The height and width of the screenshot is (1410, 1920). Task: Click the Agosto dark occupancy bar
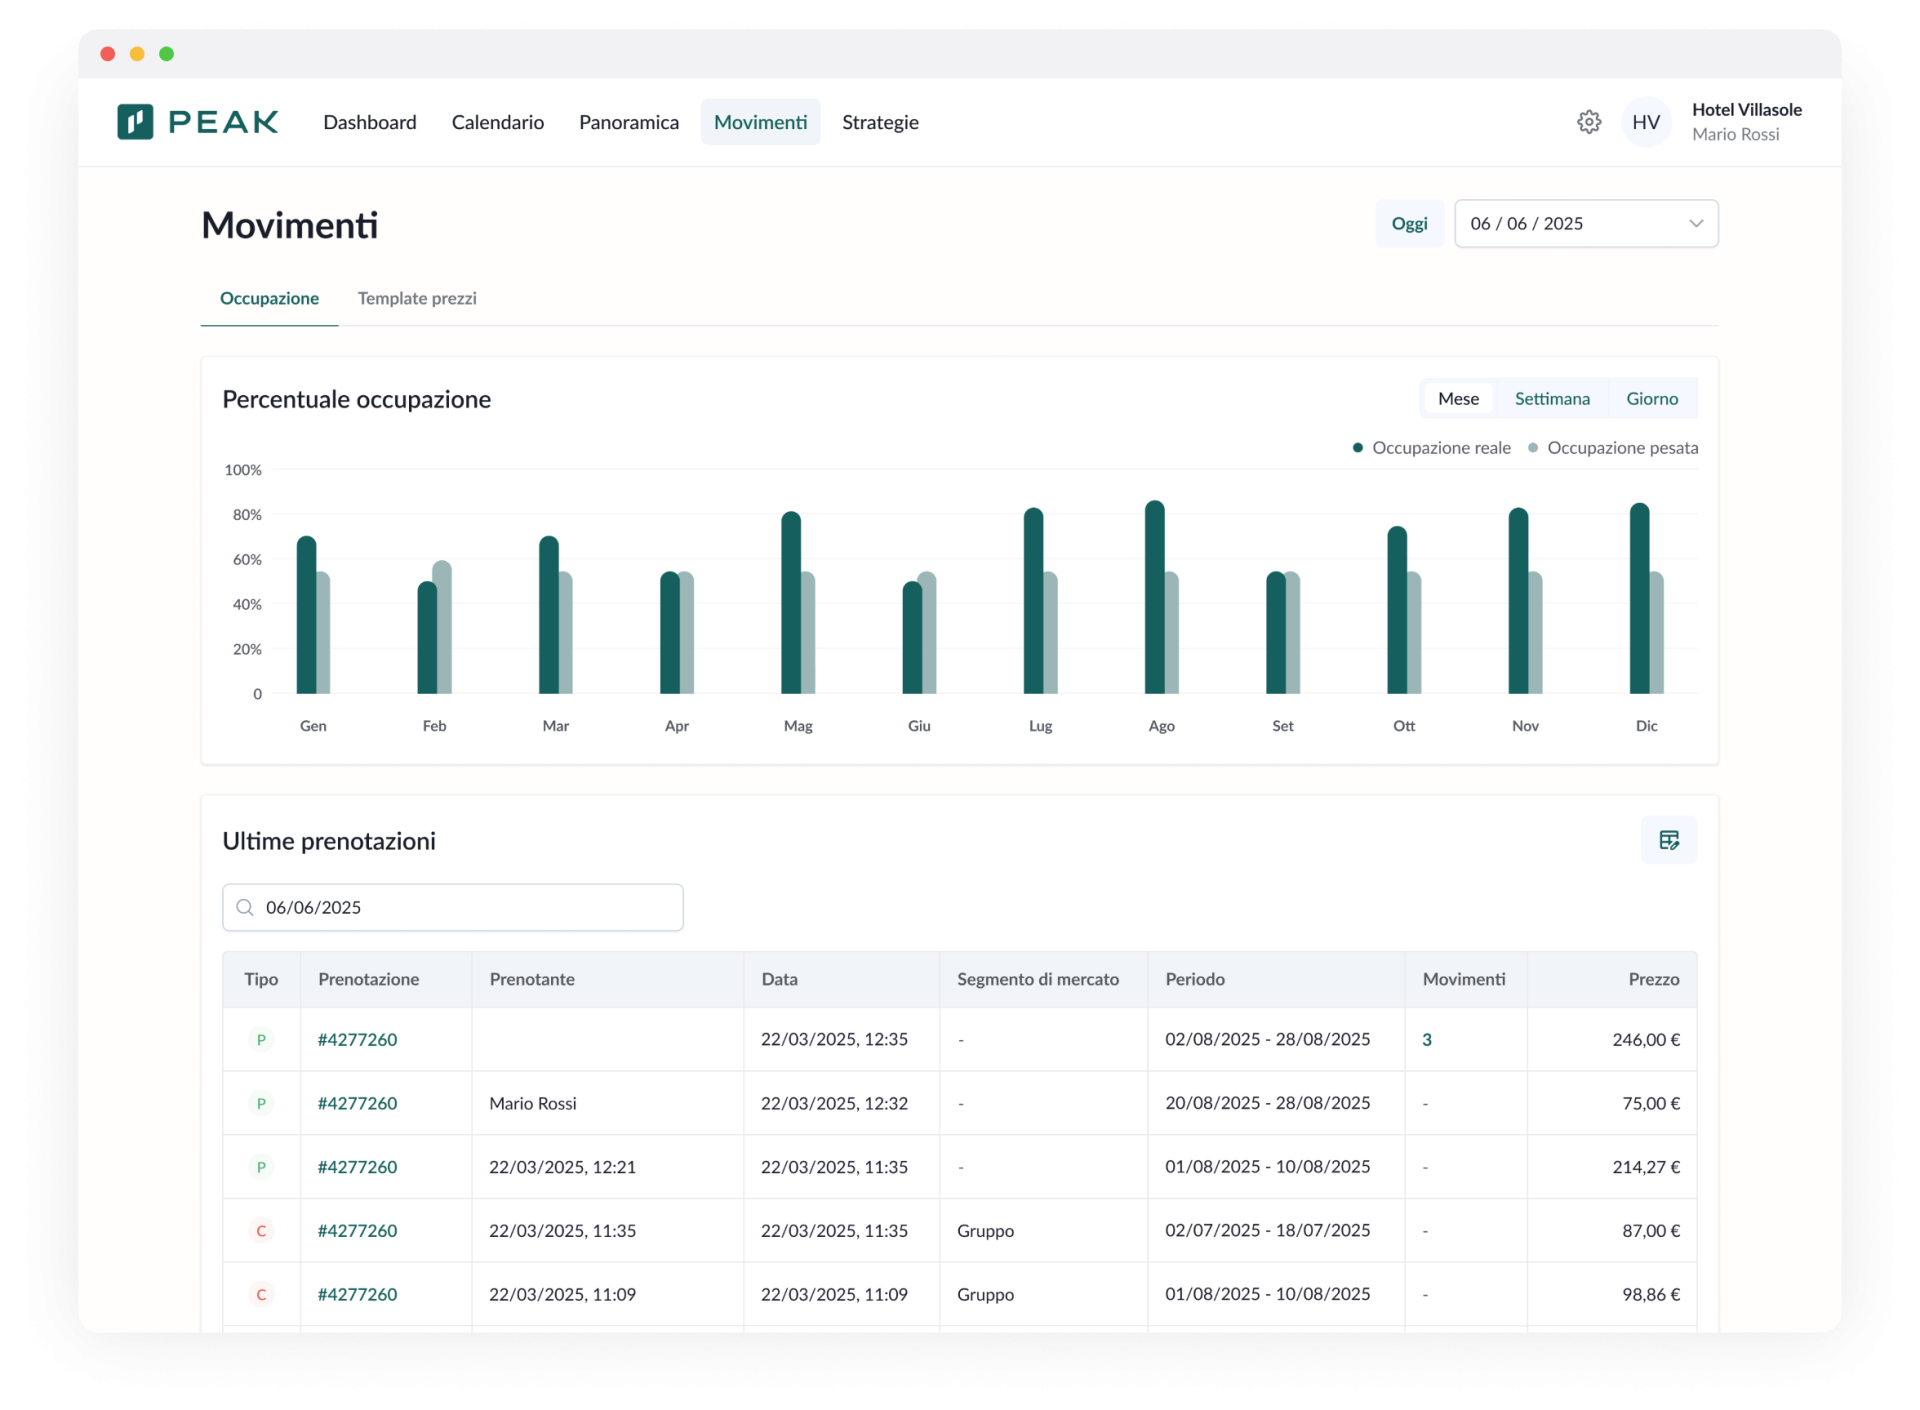[x=1154, y=600]
